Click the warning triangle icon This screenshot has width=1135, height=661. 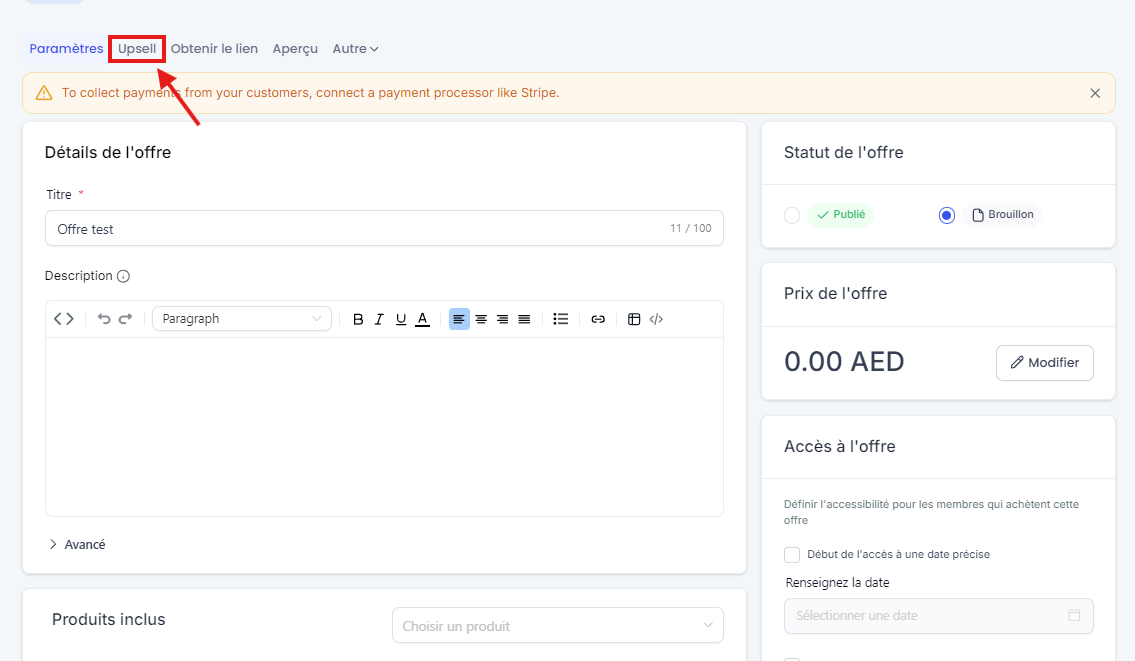[x=44, y=93]
